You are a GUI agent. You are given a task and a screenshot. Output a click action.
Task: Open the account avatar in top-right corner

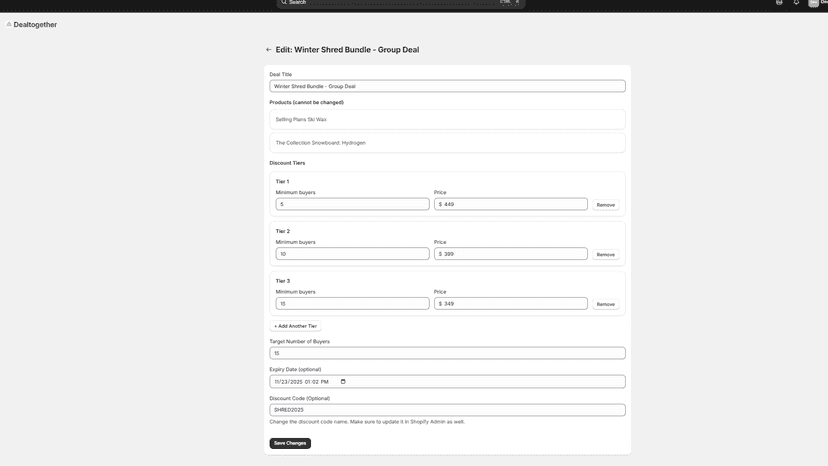(x=813, y=3)
